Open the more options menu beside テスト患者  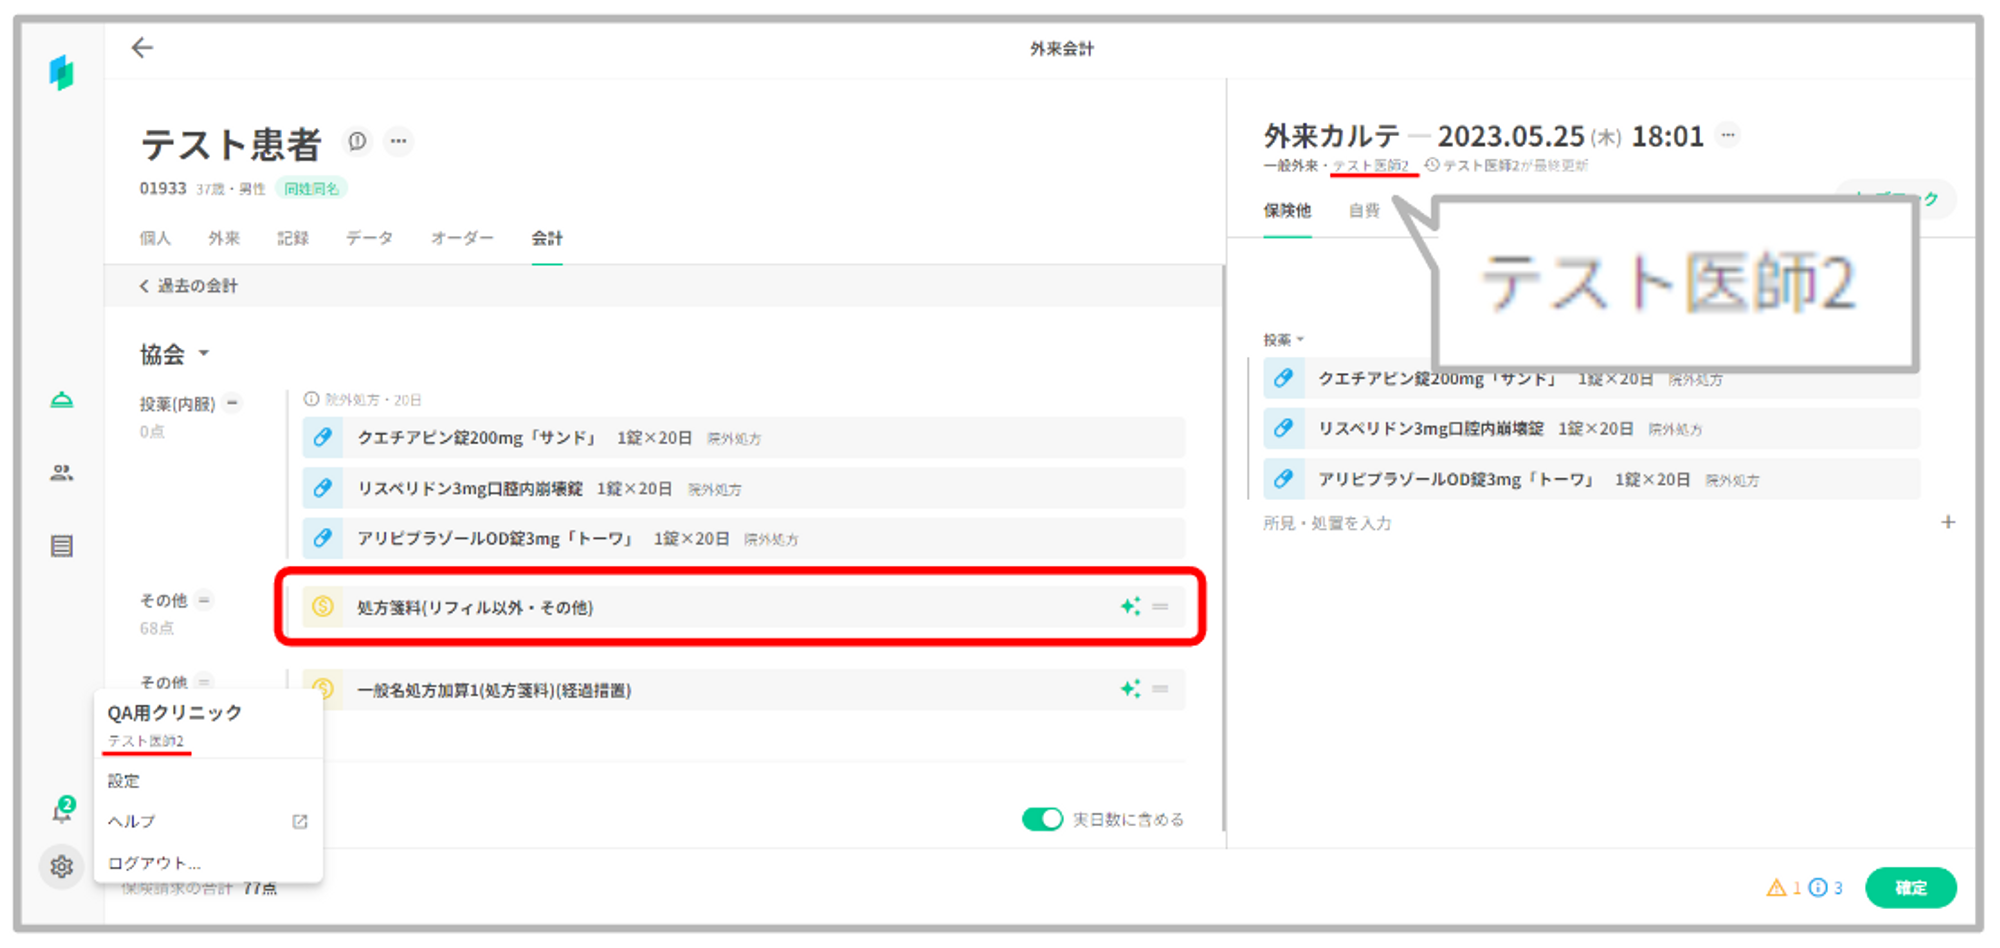click(398, 141)
